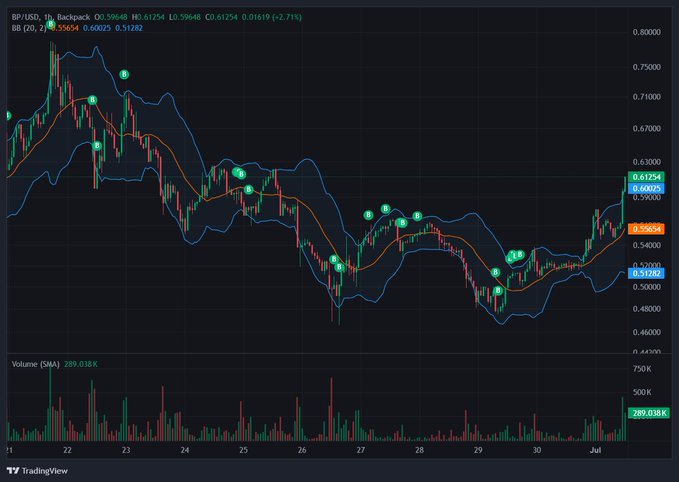This screenshot has height=482, width=679.
Task: Click the 750K volume axis tick
Action: [x=642, y=369]
